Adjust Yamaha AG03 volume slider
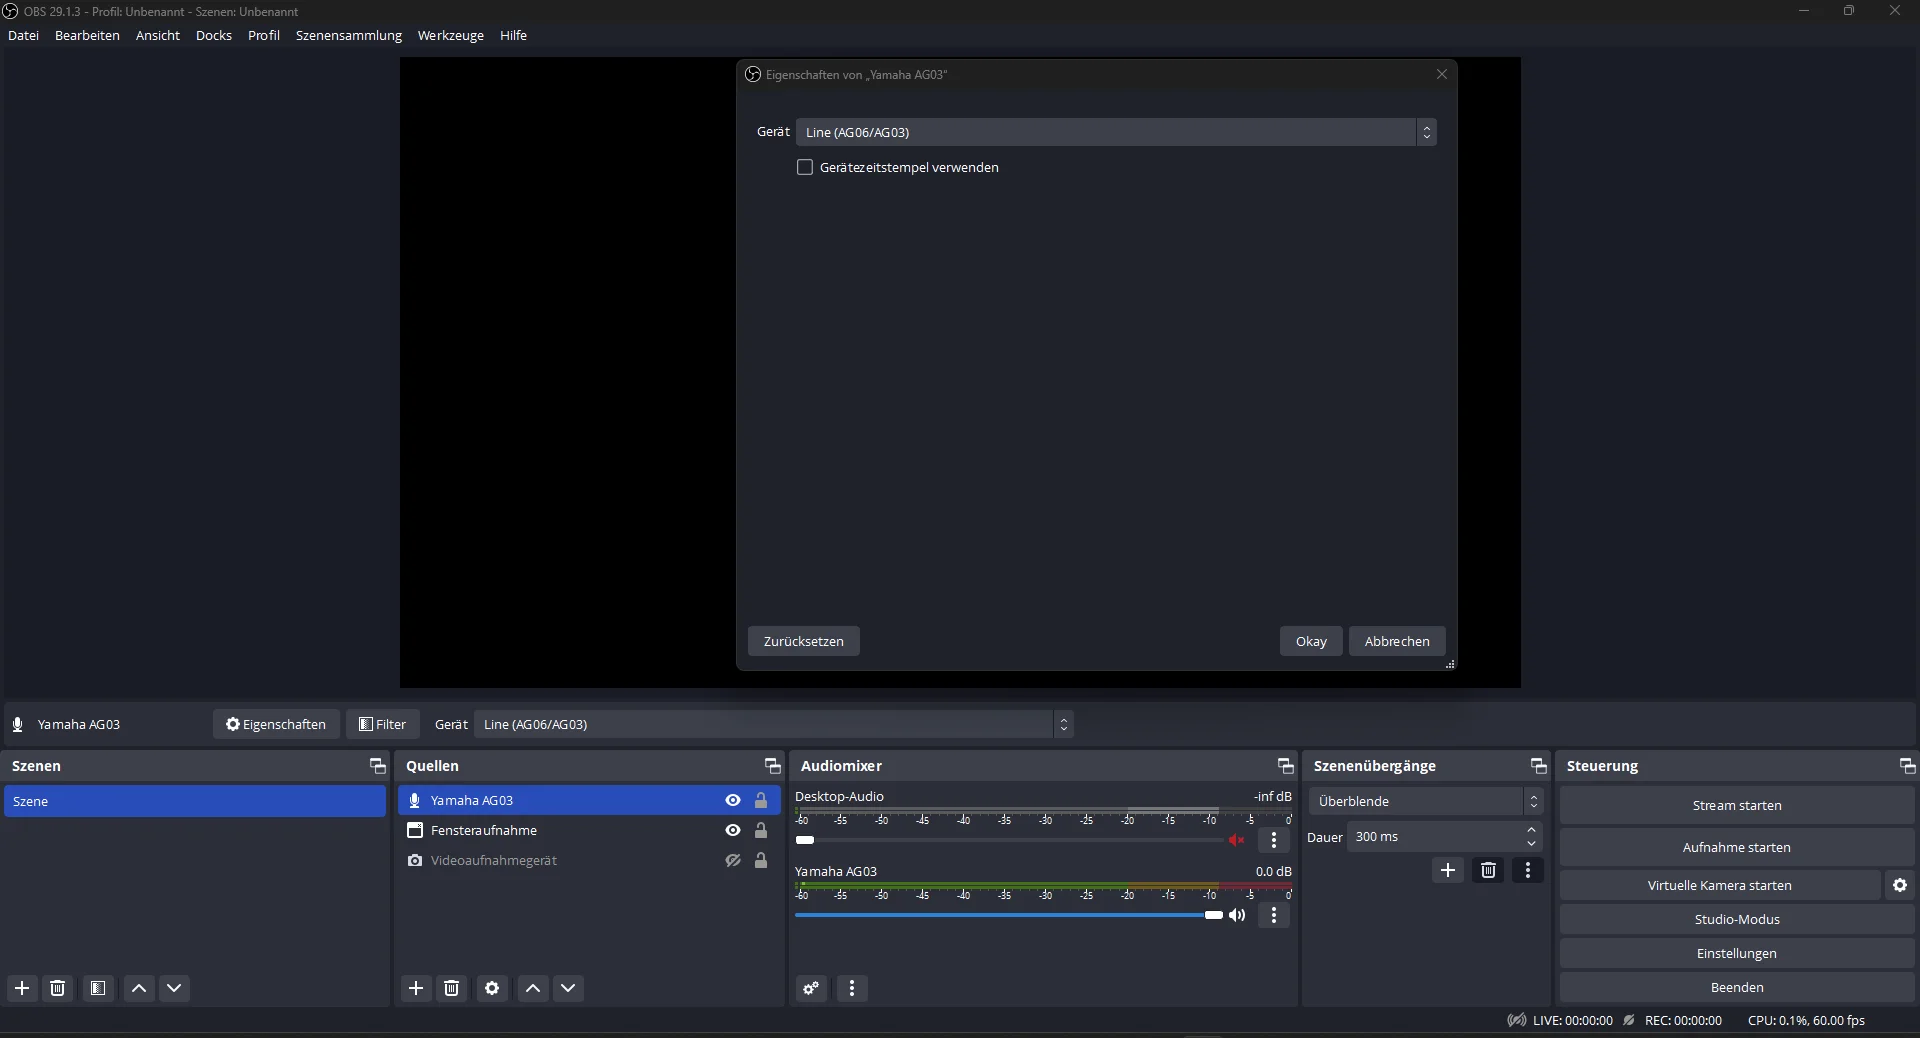1920x1038 pixels. click(x=1009, y=915)
